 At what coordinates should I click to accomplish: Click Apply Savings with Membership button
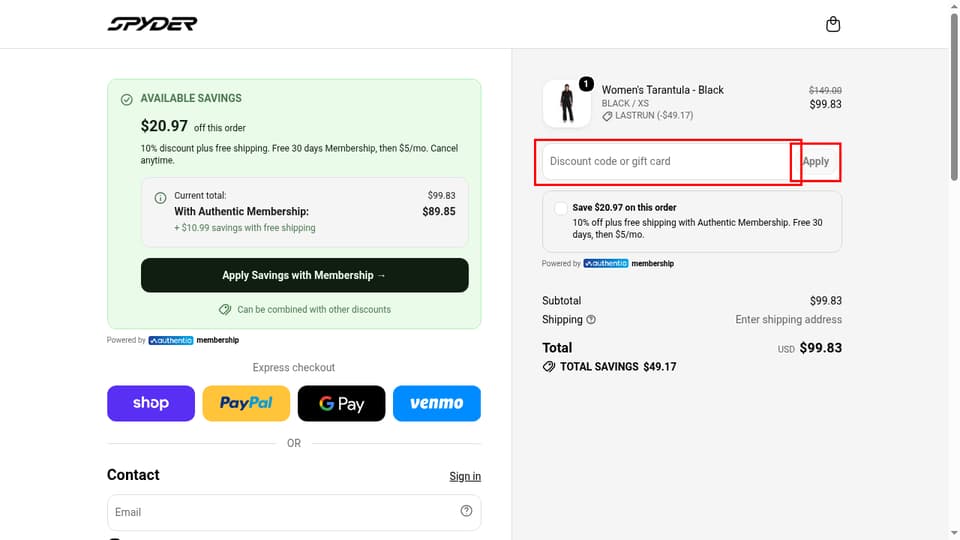(304, 275)
